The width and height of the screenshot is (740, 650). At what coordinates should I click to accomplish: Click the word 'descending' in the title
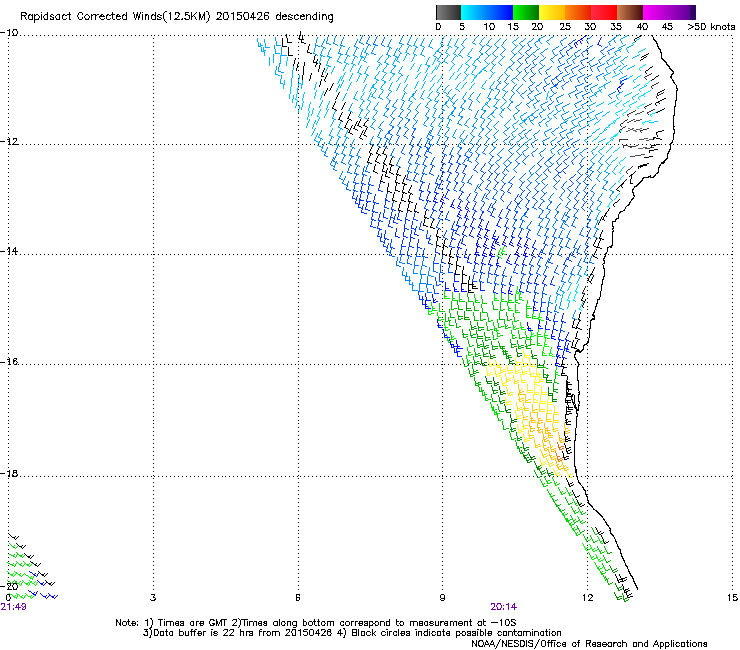click(304, 17)
